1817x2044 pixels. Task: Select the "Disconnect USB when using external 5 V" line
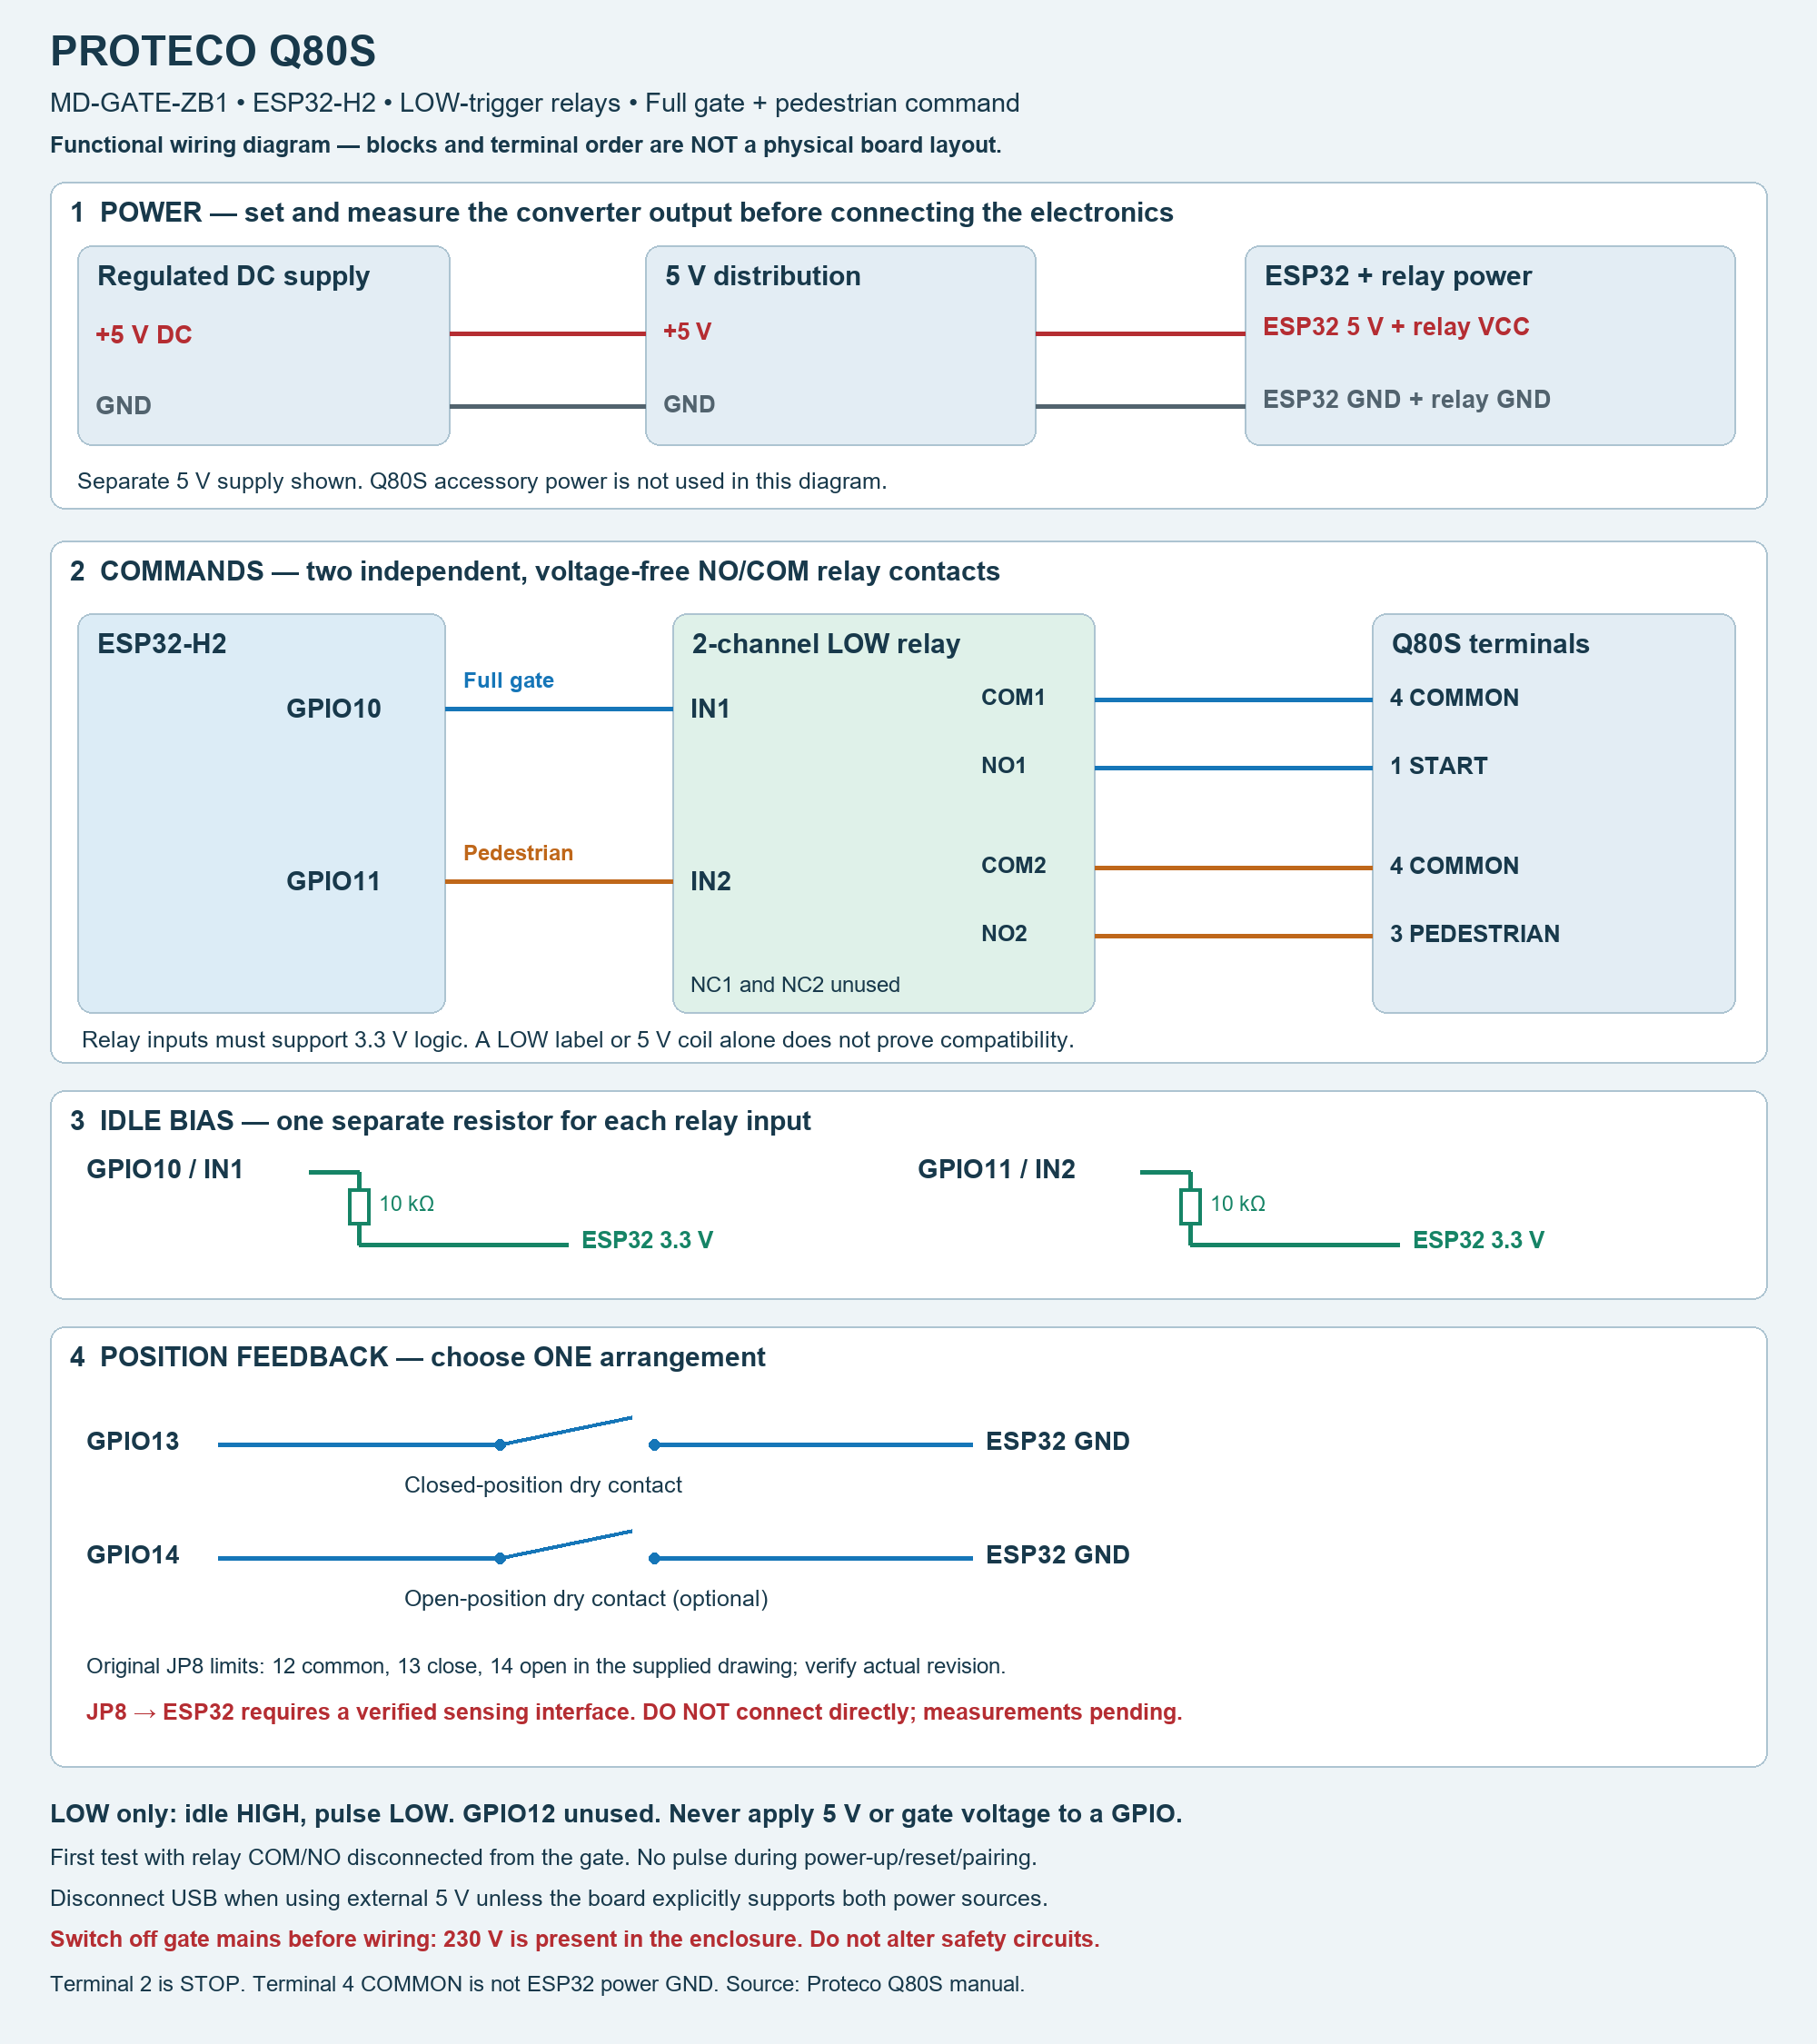click(x=549, y=1898)
